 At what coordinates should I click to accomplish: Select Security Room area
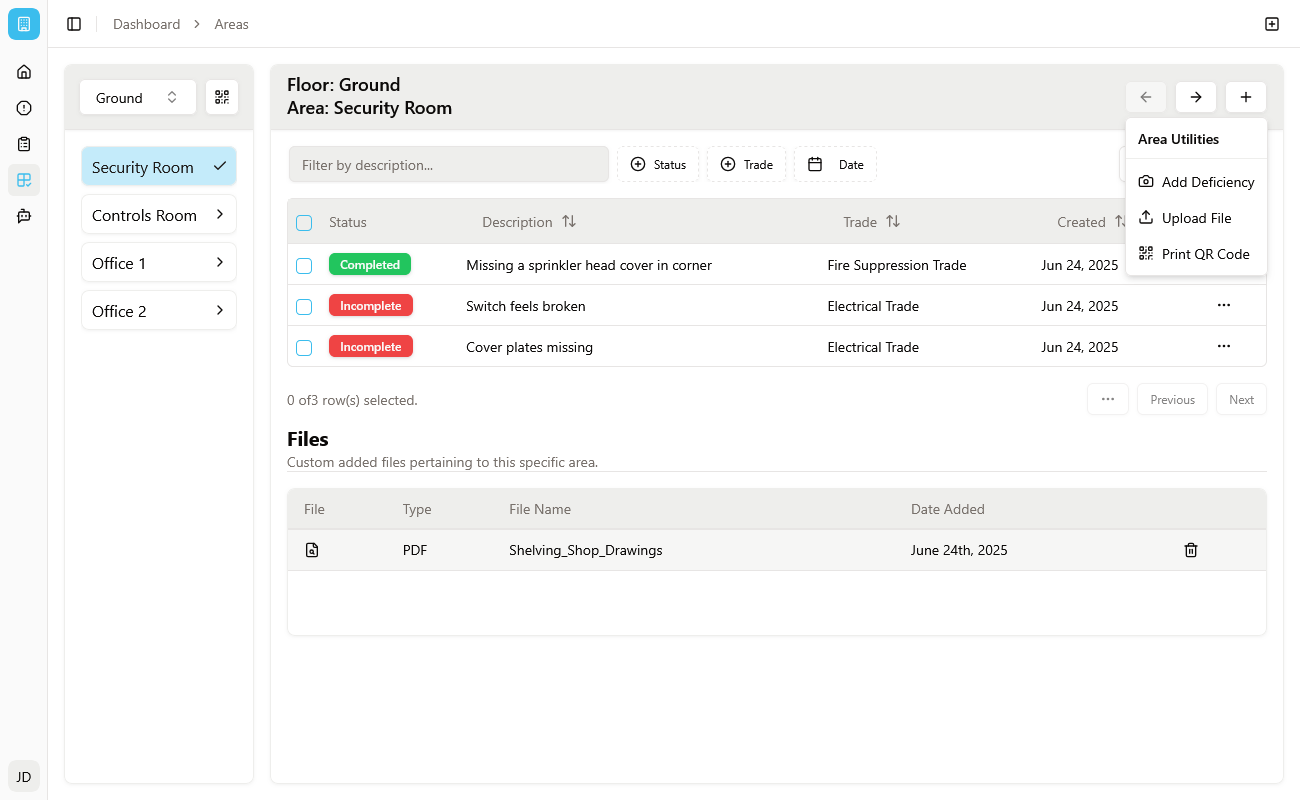[159, 167]
